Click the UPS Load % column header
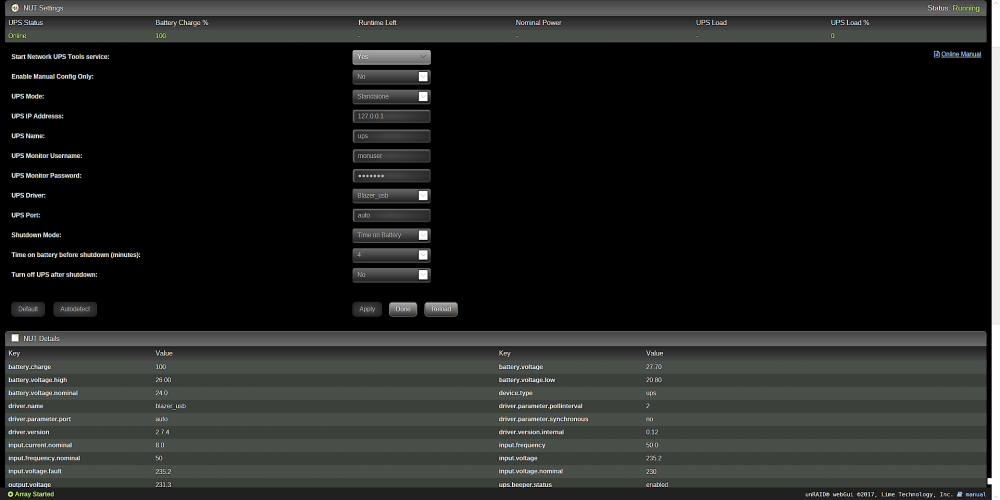1000x500 pixels. point(849,22)
